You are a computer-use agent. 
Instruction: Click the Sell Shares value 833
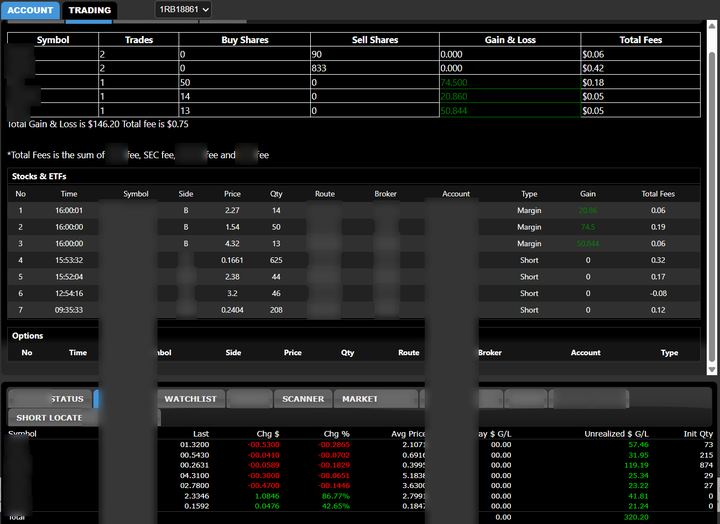[x=319, y=68]
